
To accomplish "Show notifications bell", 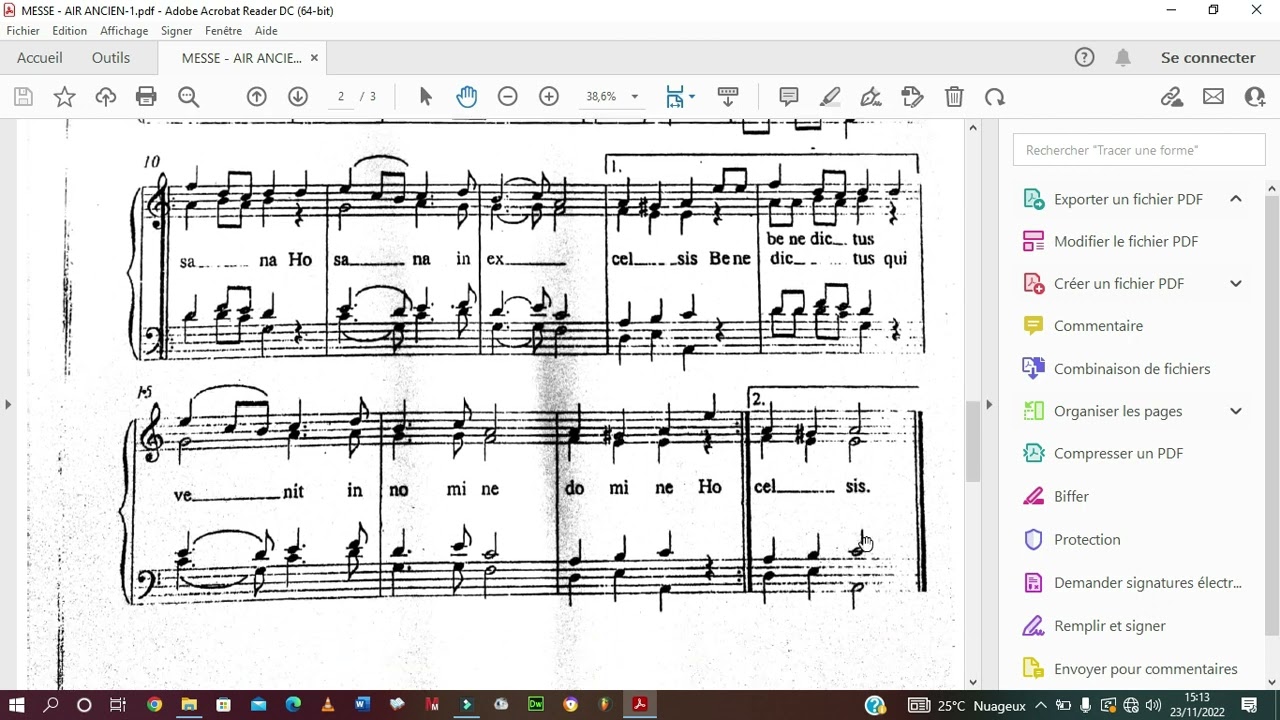I will pyautogui.click(x=1123, y=58).
